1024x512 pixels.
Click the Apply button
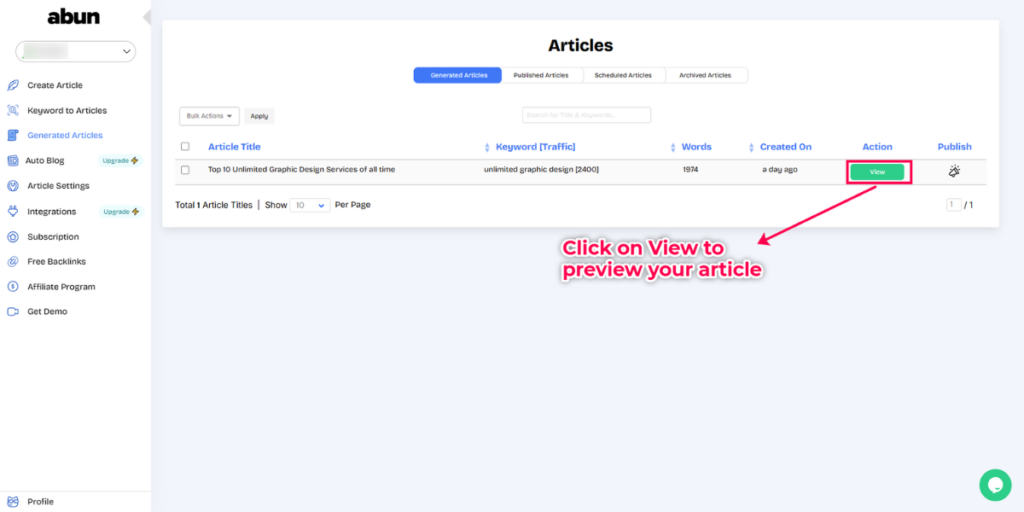point(259,116)
